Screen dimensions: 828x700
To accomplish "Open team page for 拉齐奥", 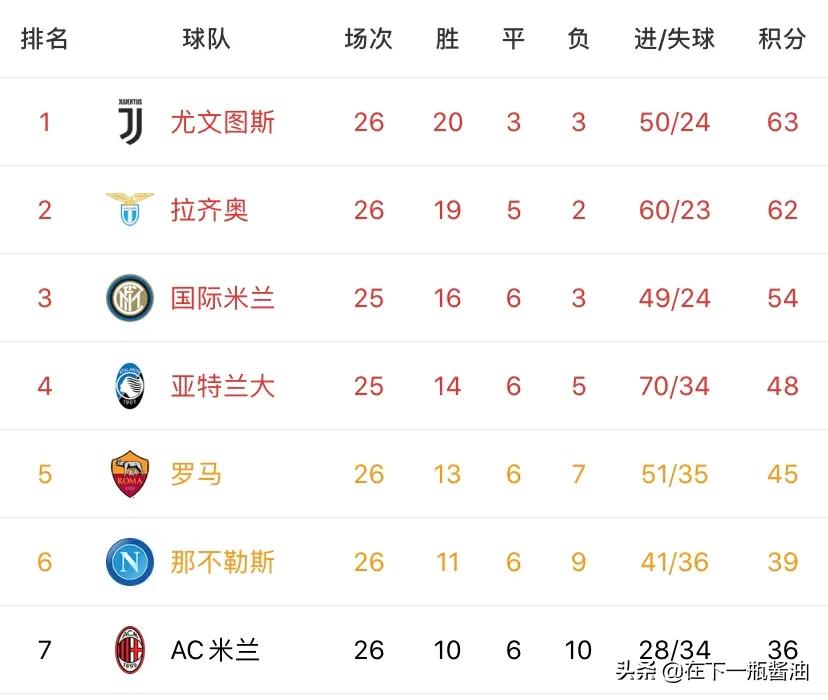I will point(209,210).
